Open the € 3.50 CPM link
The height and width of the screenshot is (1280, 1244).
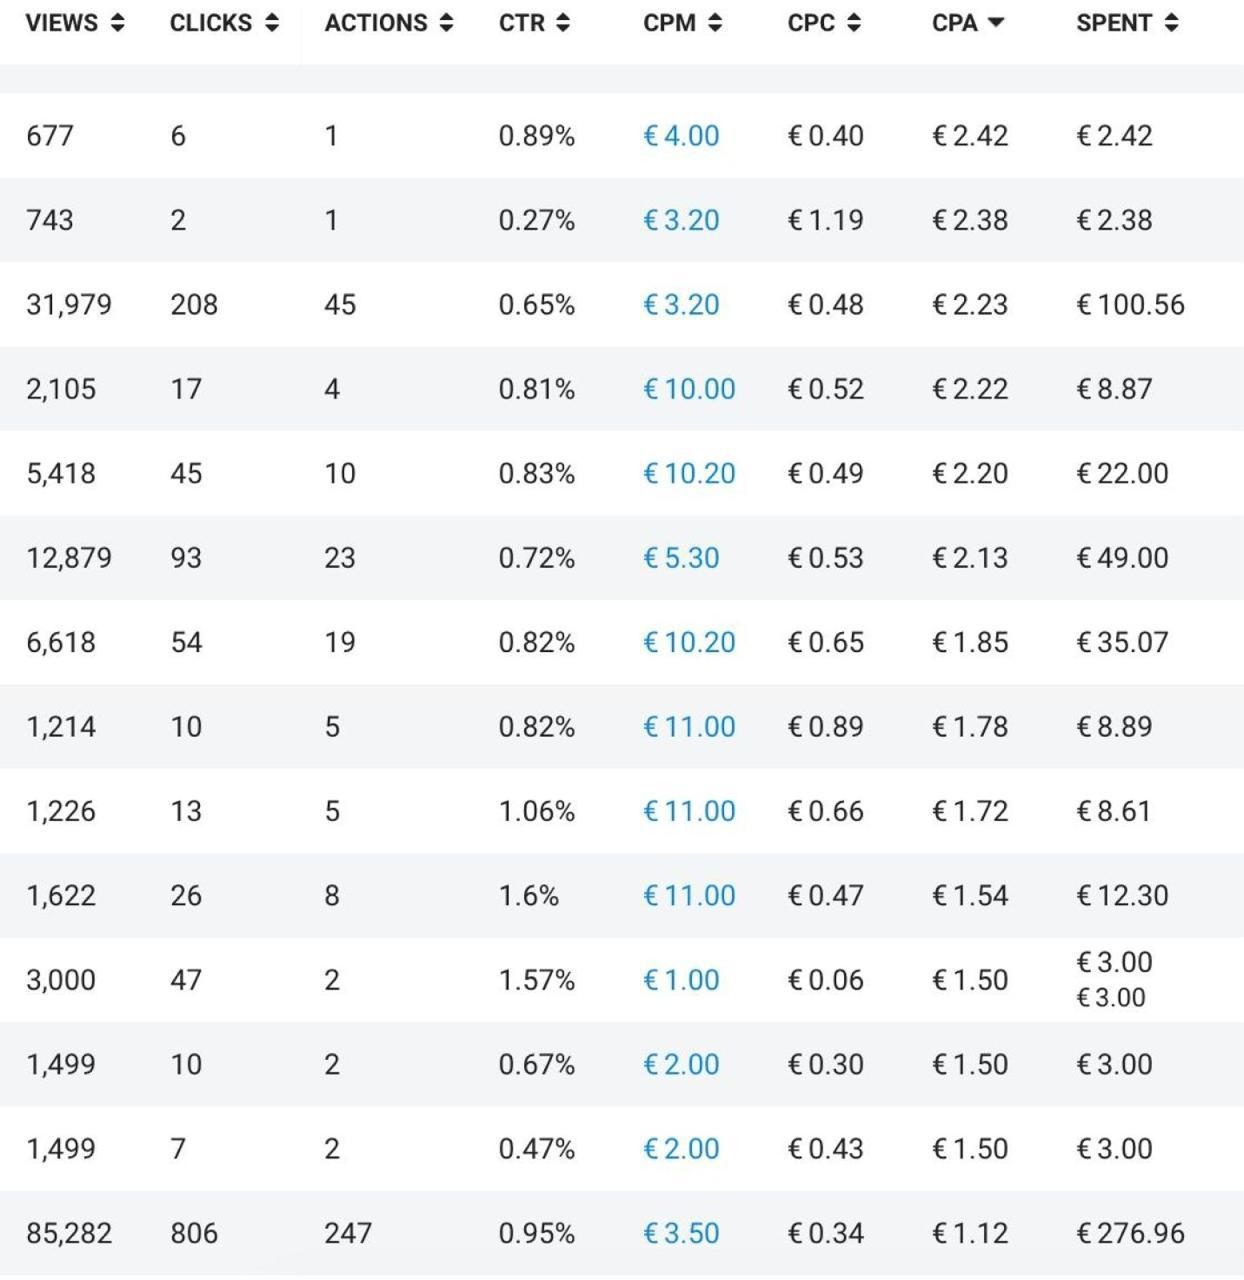pos(681,1233)
